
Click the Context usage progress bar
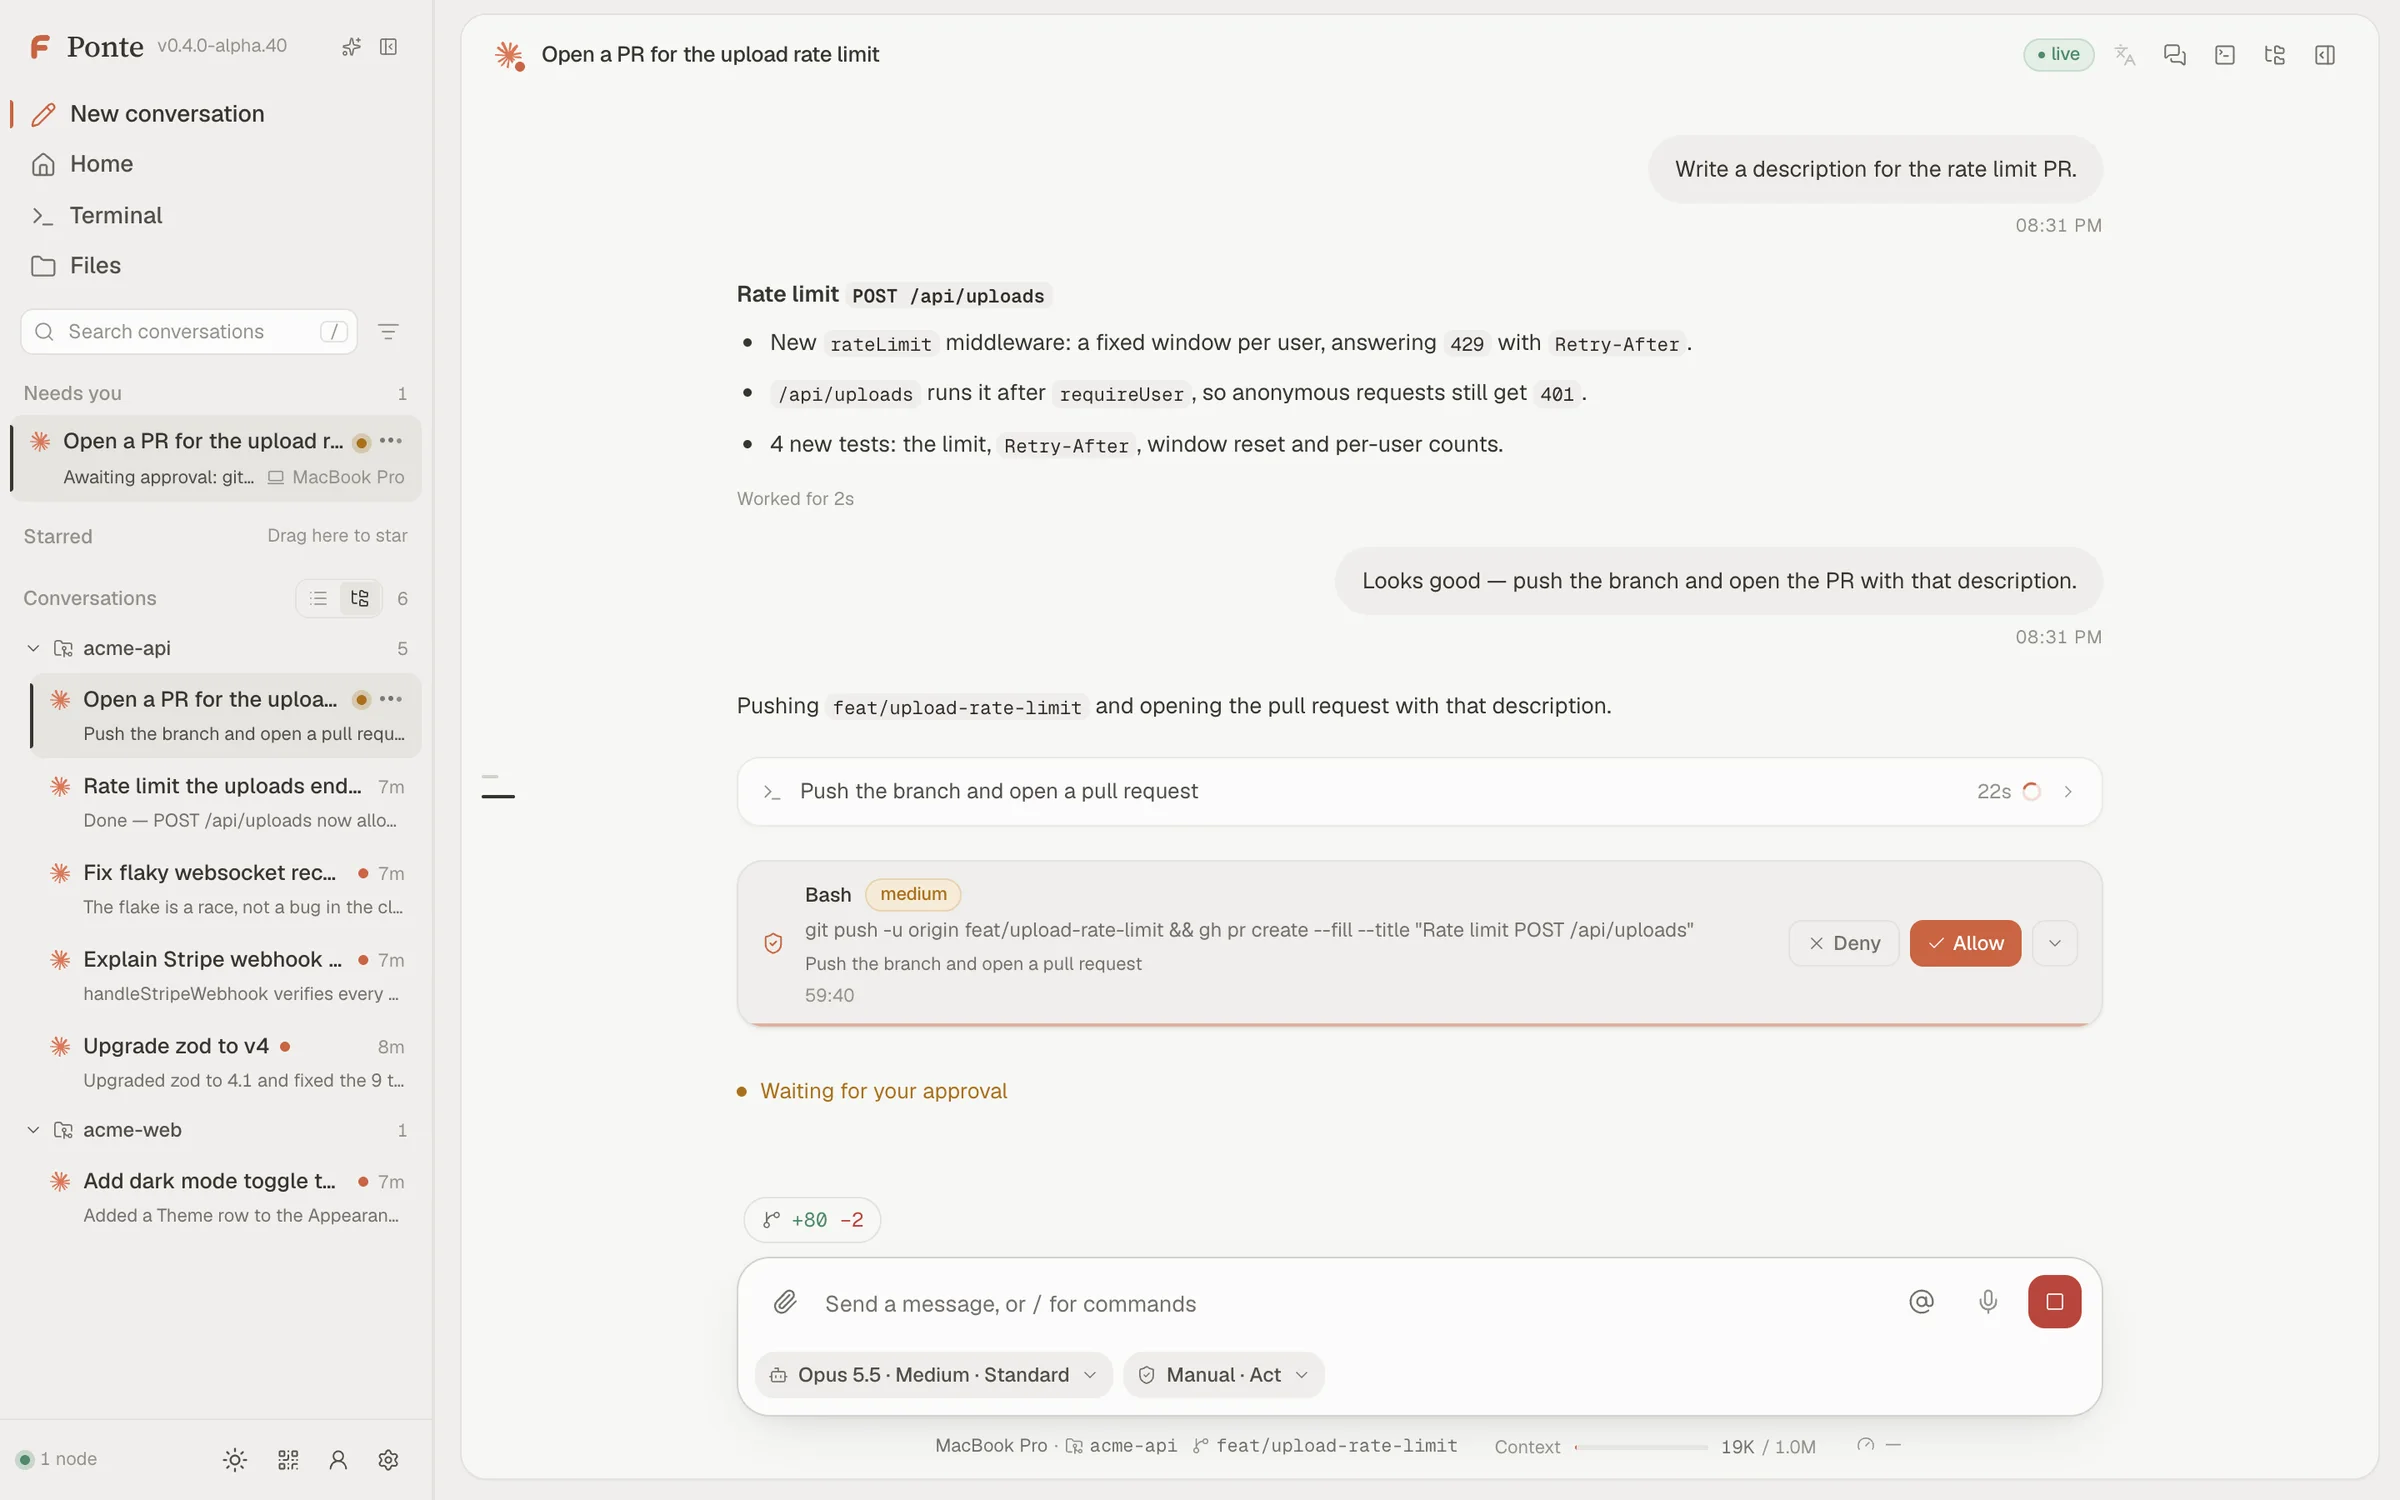[x=1641, y=1447]
